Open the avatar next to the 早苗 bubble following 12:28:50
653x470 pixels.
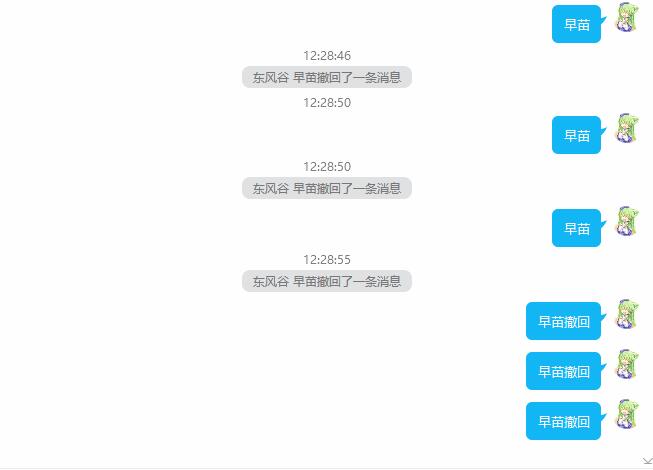627,128
